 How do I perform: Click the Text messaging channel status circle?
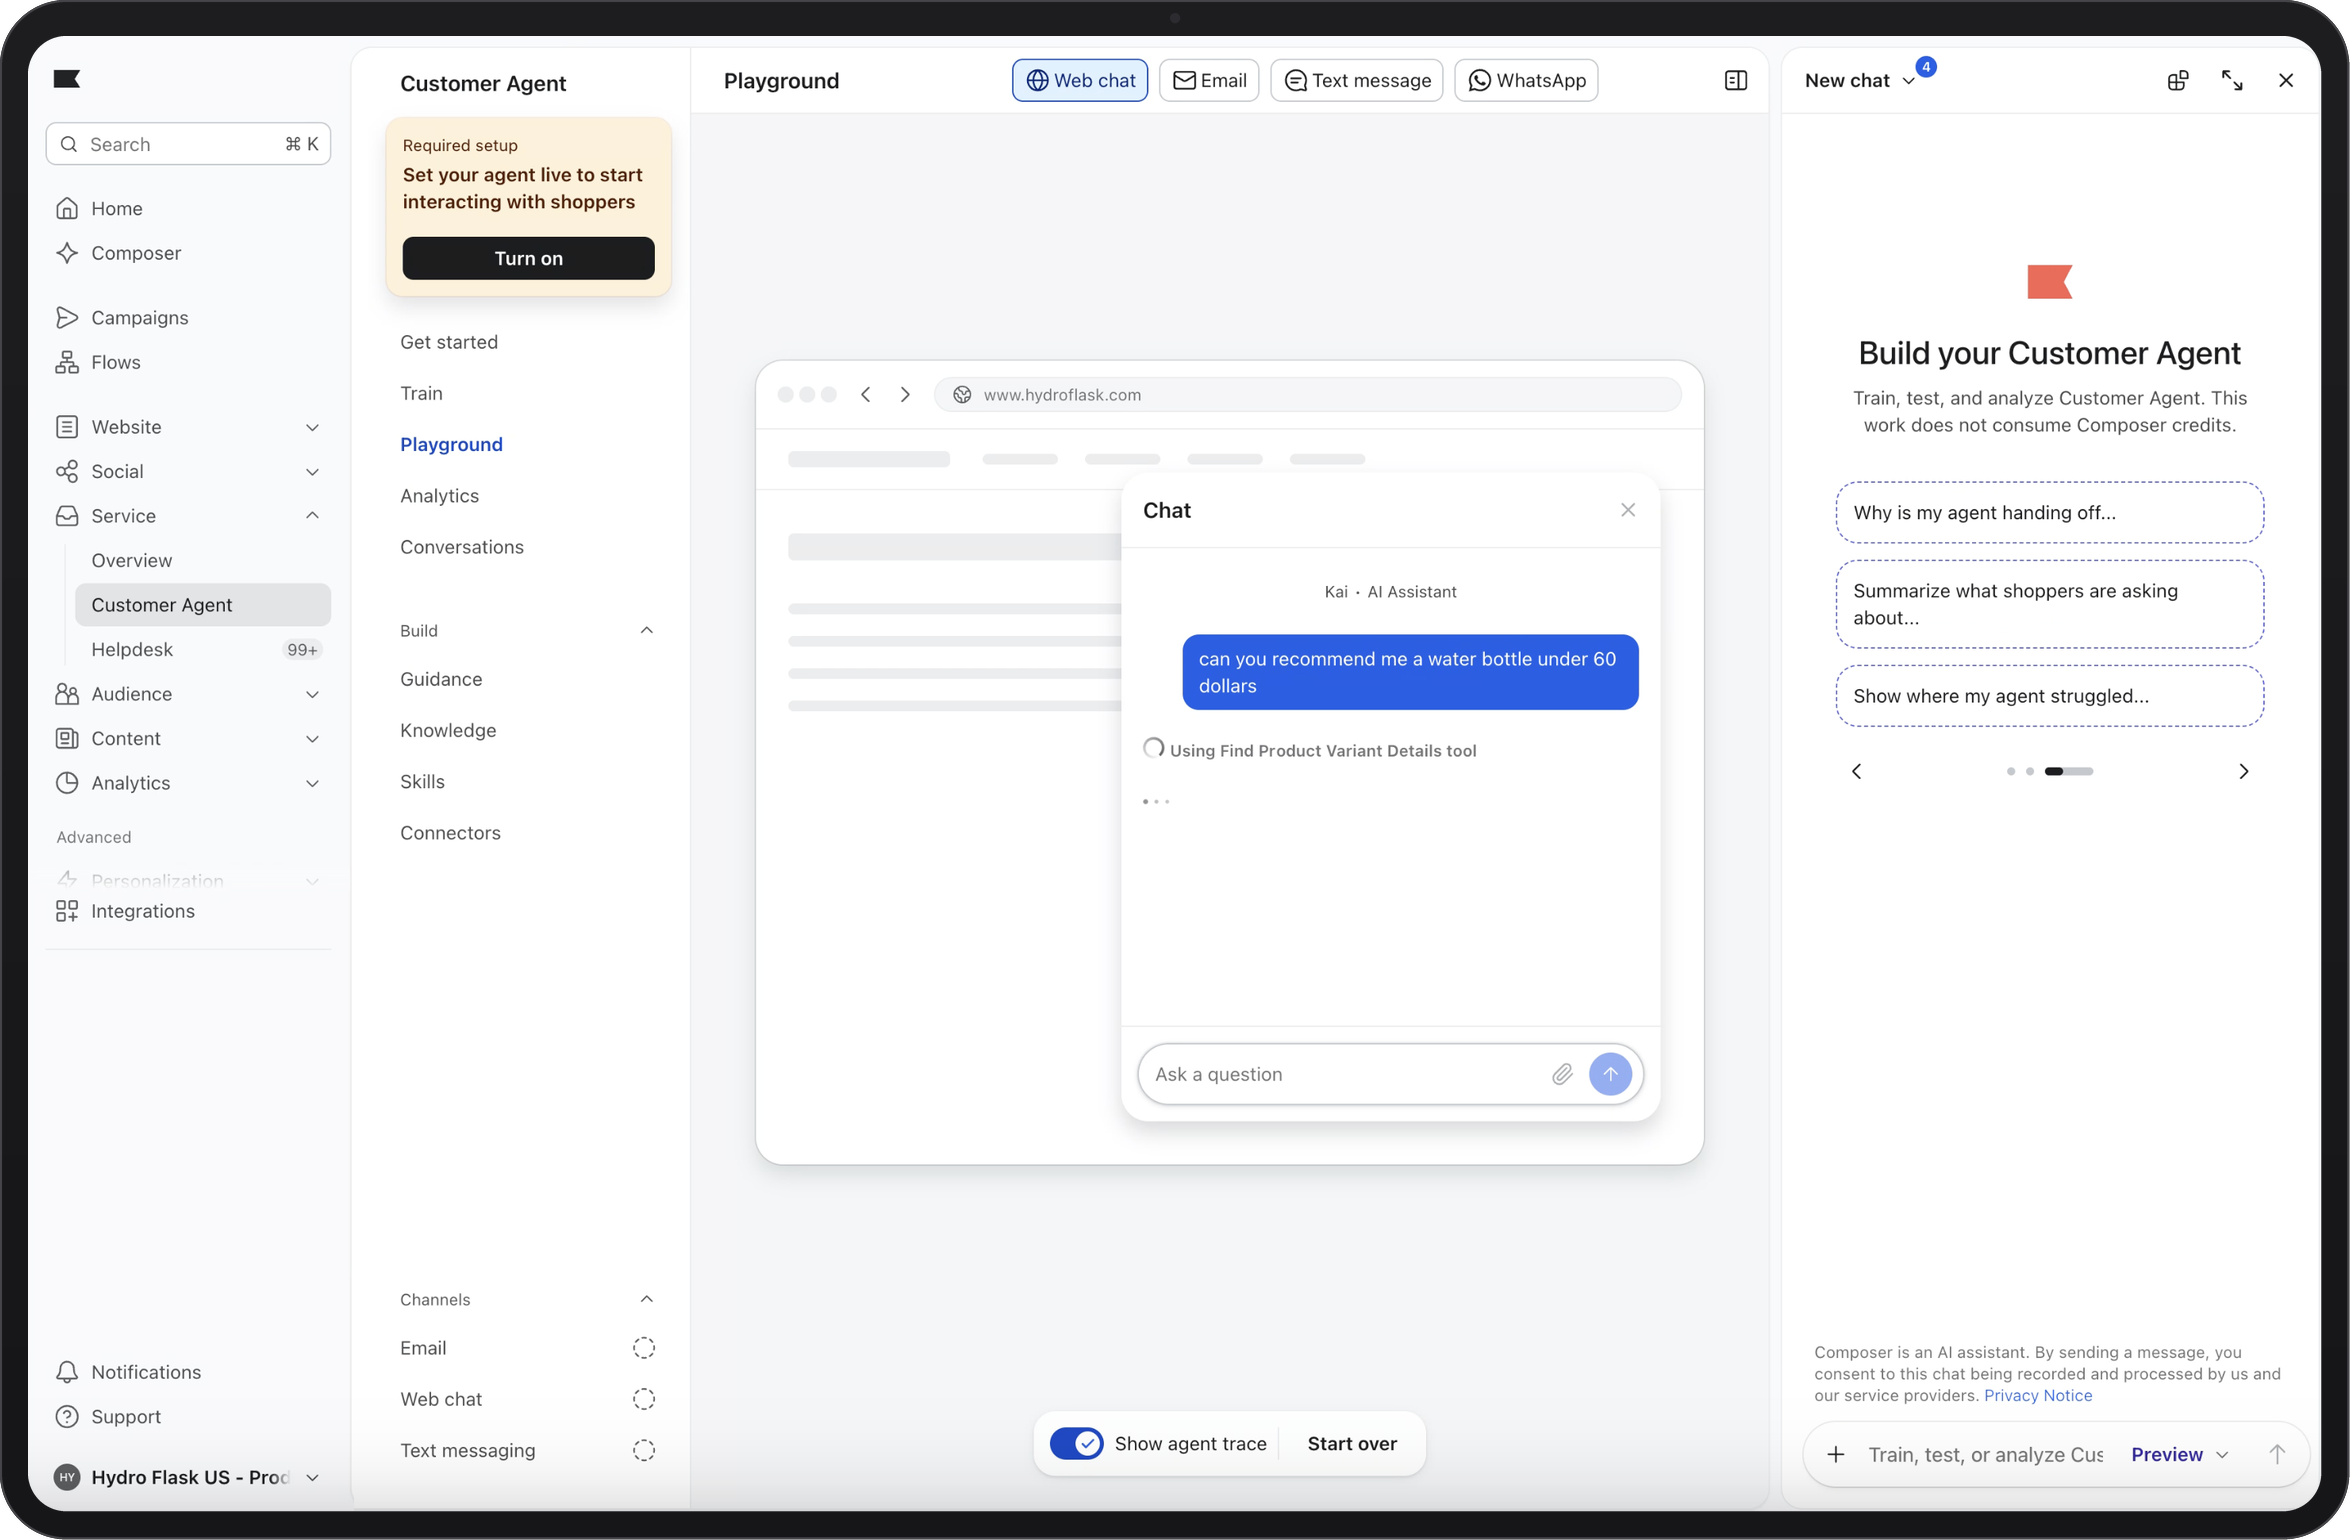[x=643, y=1450]
